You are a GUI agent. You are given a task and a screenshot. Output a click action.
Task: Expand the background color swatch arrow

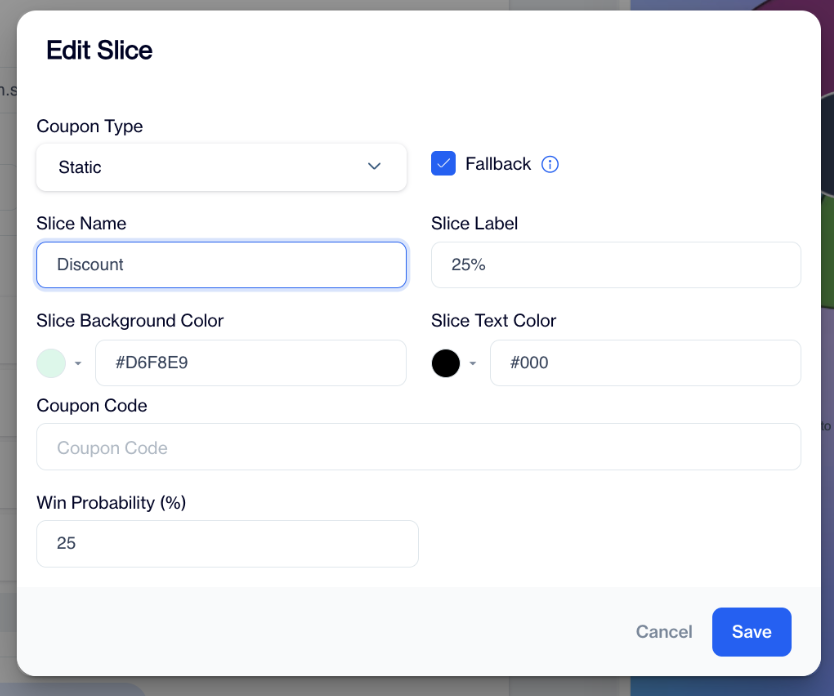[x=78, y=363]
